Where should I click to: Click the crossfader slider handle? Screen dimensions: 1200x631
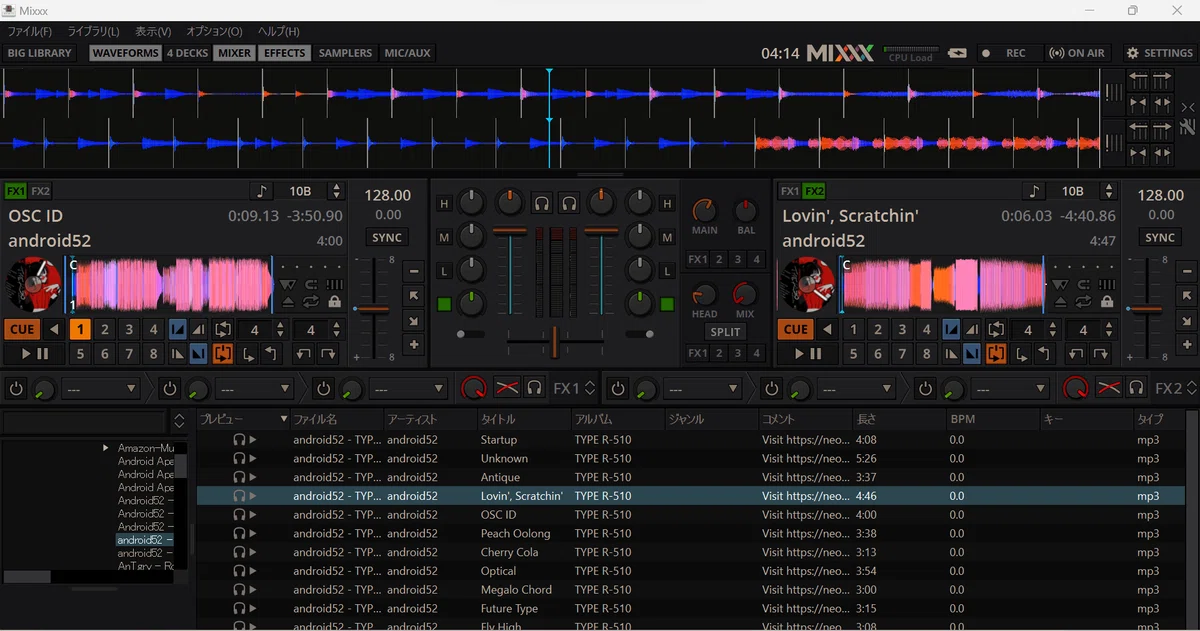554,342
